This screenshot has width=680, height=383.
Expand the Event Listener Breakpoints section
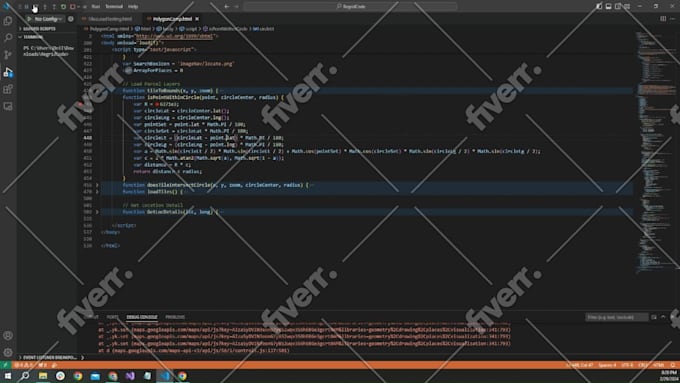(x=49, y=357)
